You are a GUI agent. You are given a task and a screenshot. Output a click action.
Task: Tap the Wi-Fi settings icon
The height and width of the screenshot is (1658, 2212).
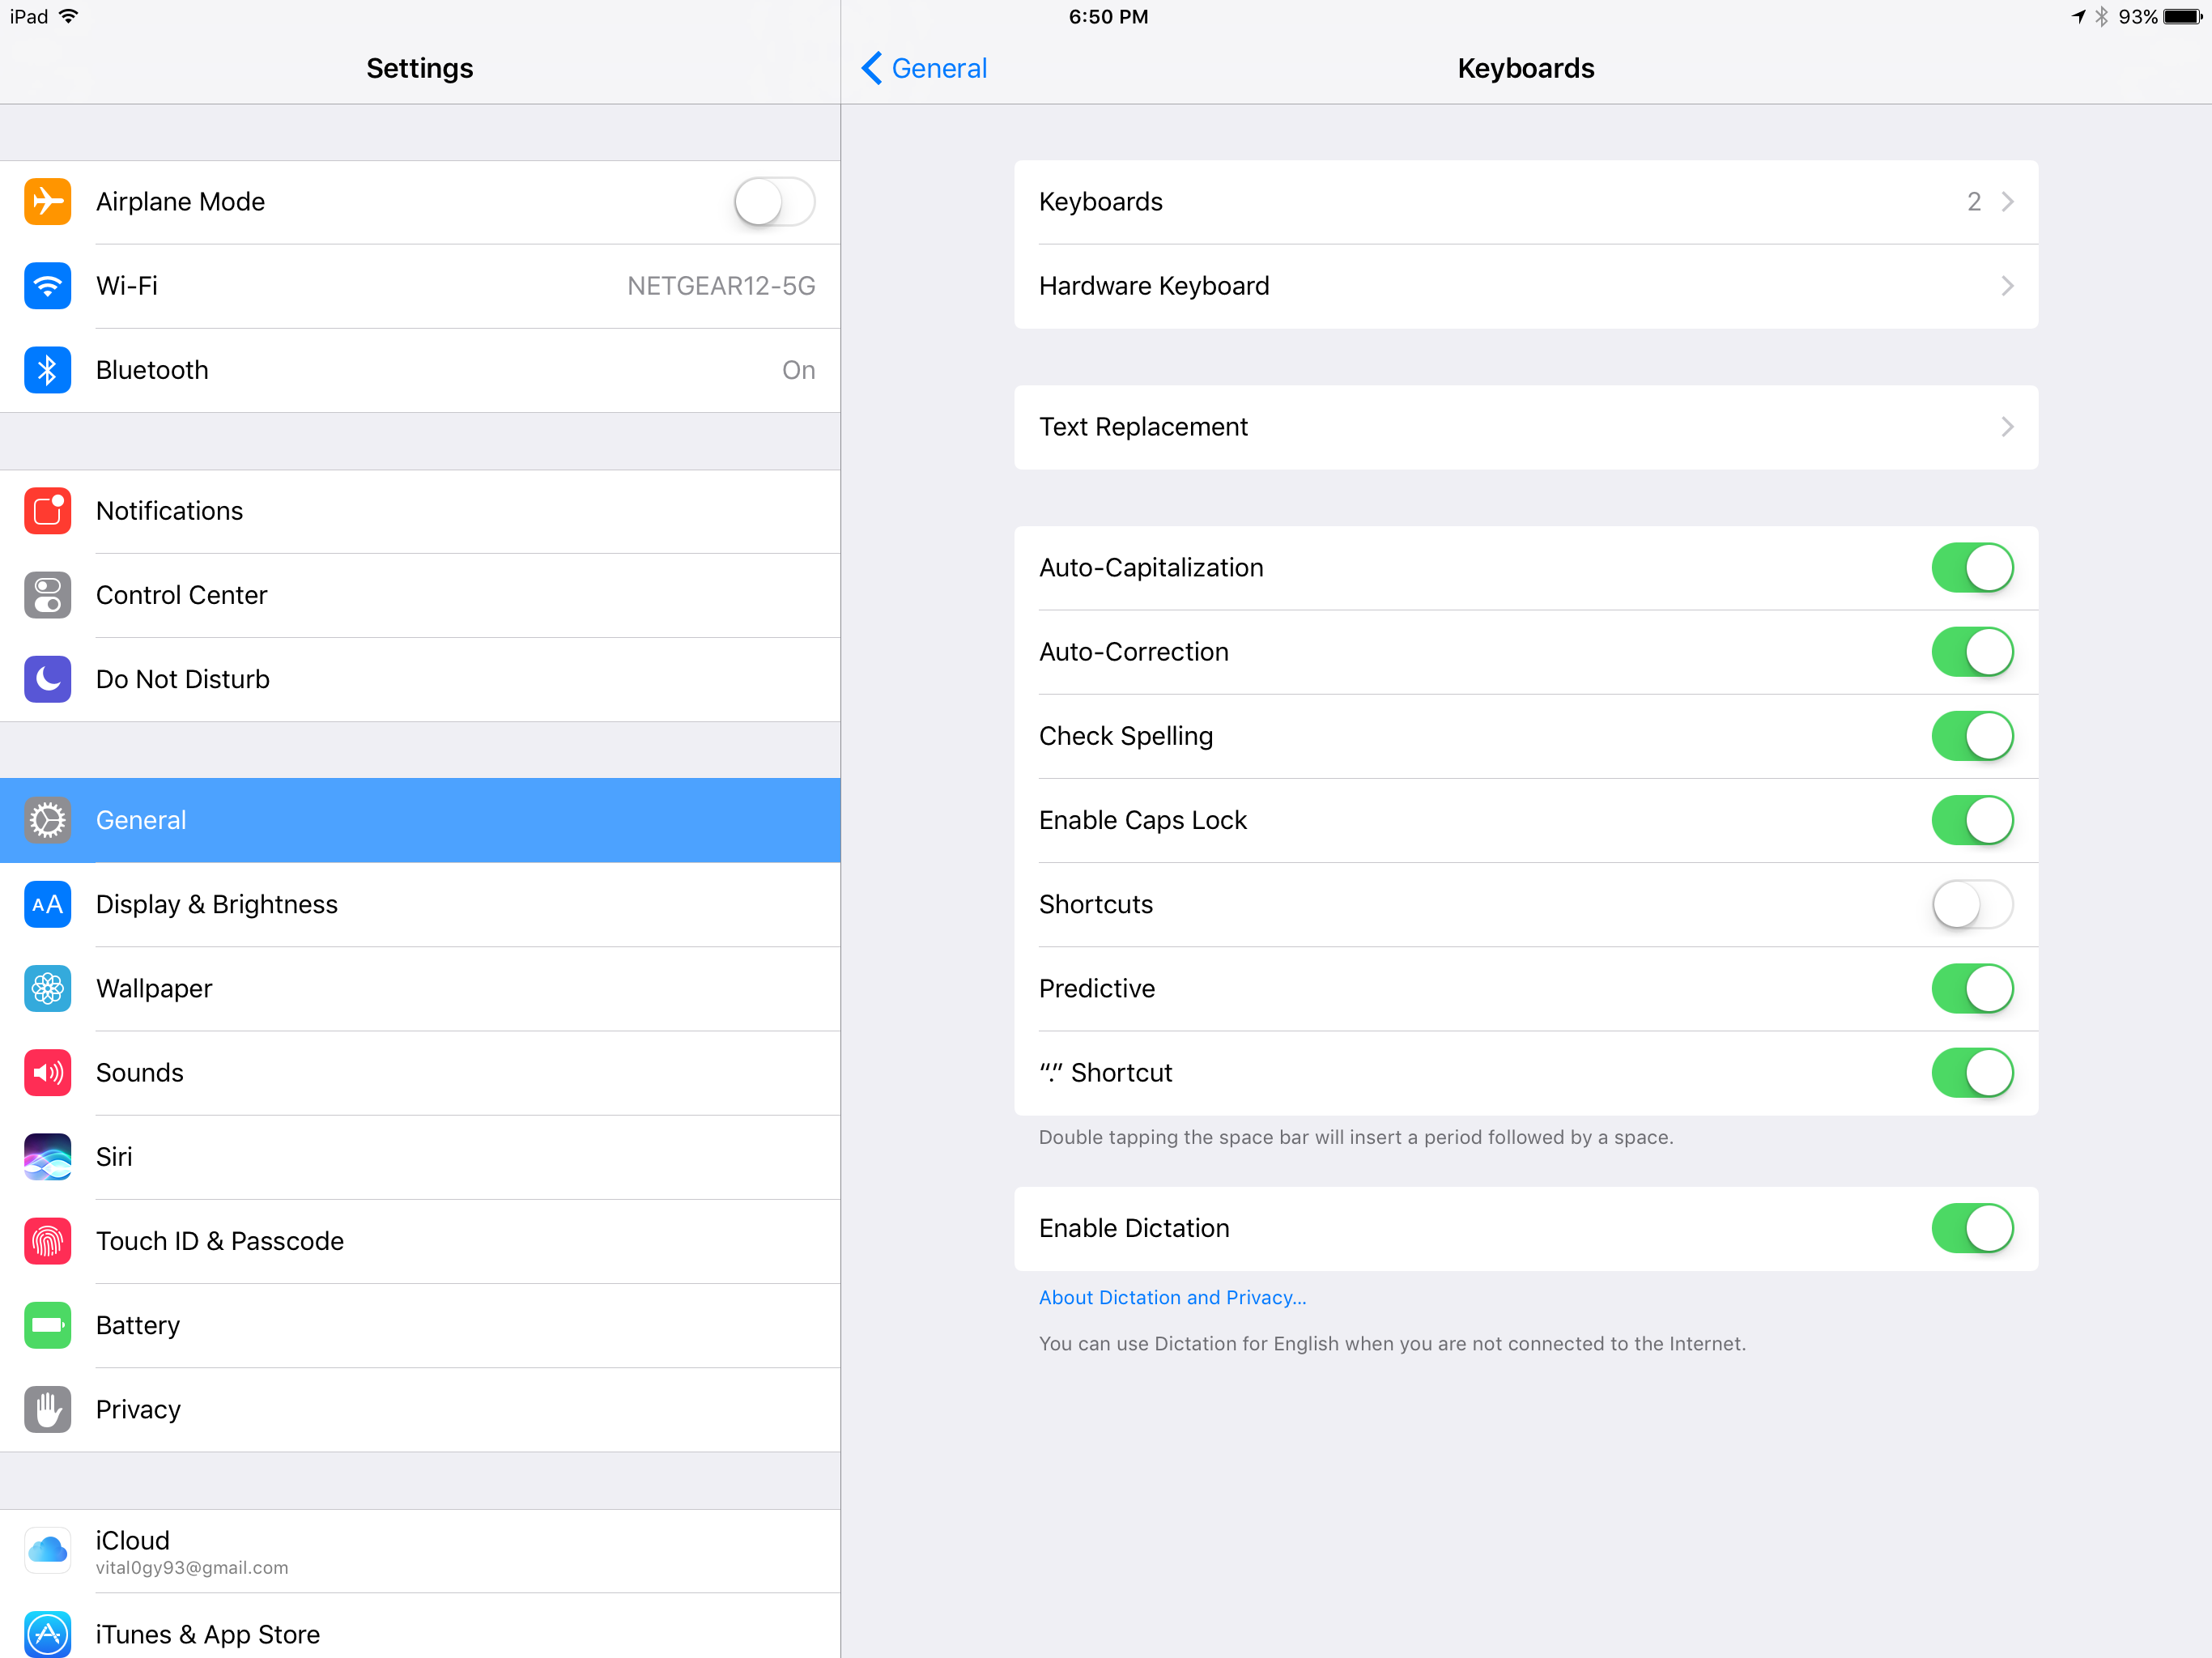(47, 286)
